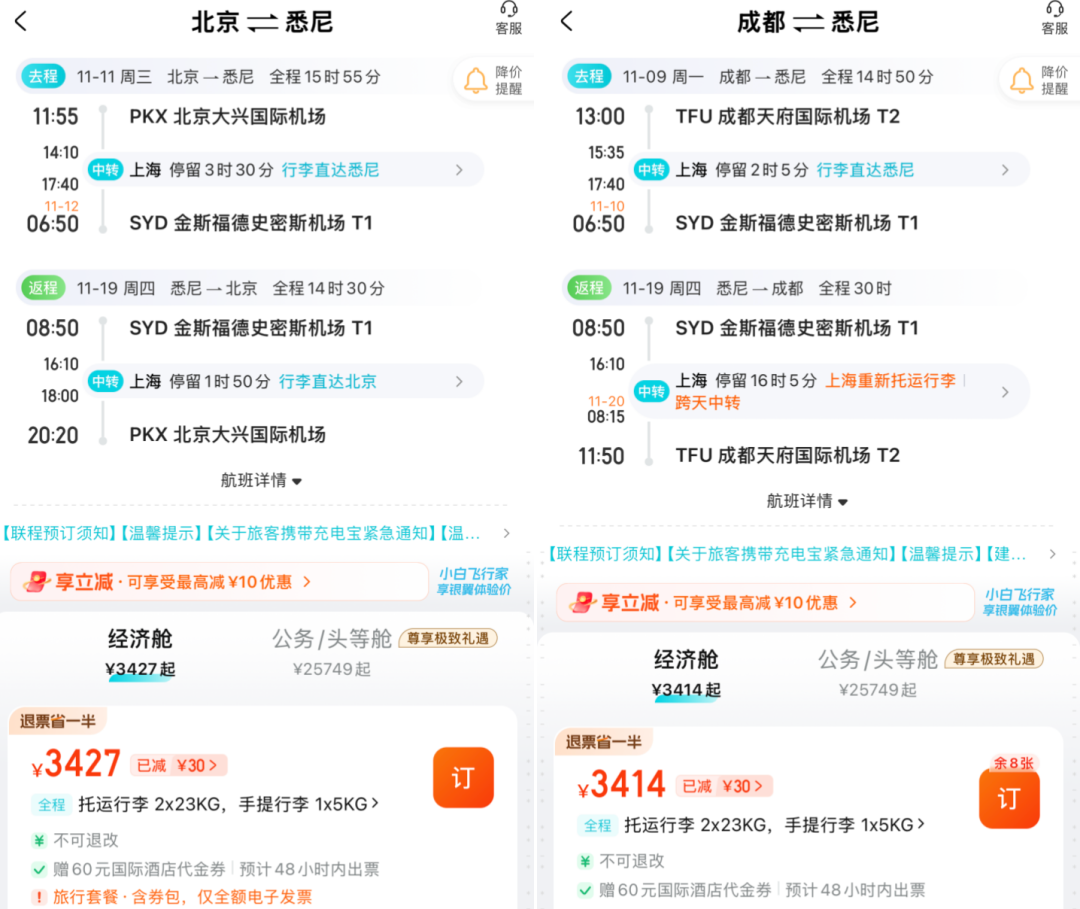Expand transfer details for 停留3时30分 in 上海

(459, 170)
